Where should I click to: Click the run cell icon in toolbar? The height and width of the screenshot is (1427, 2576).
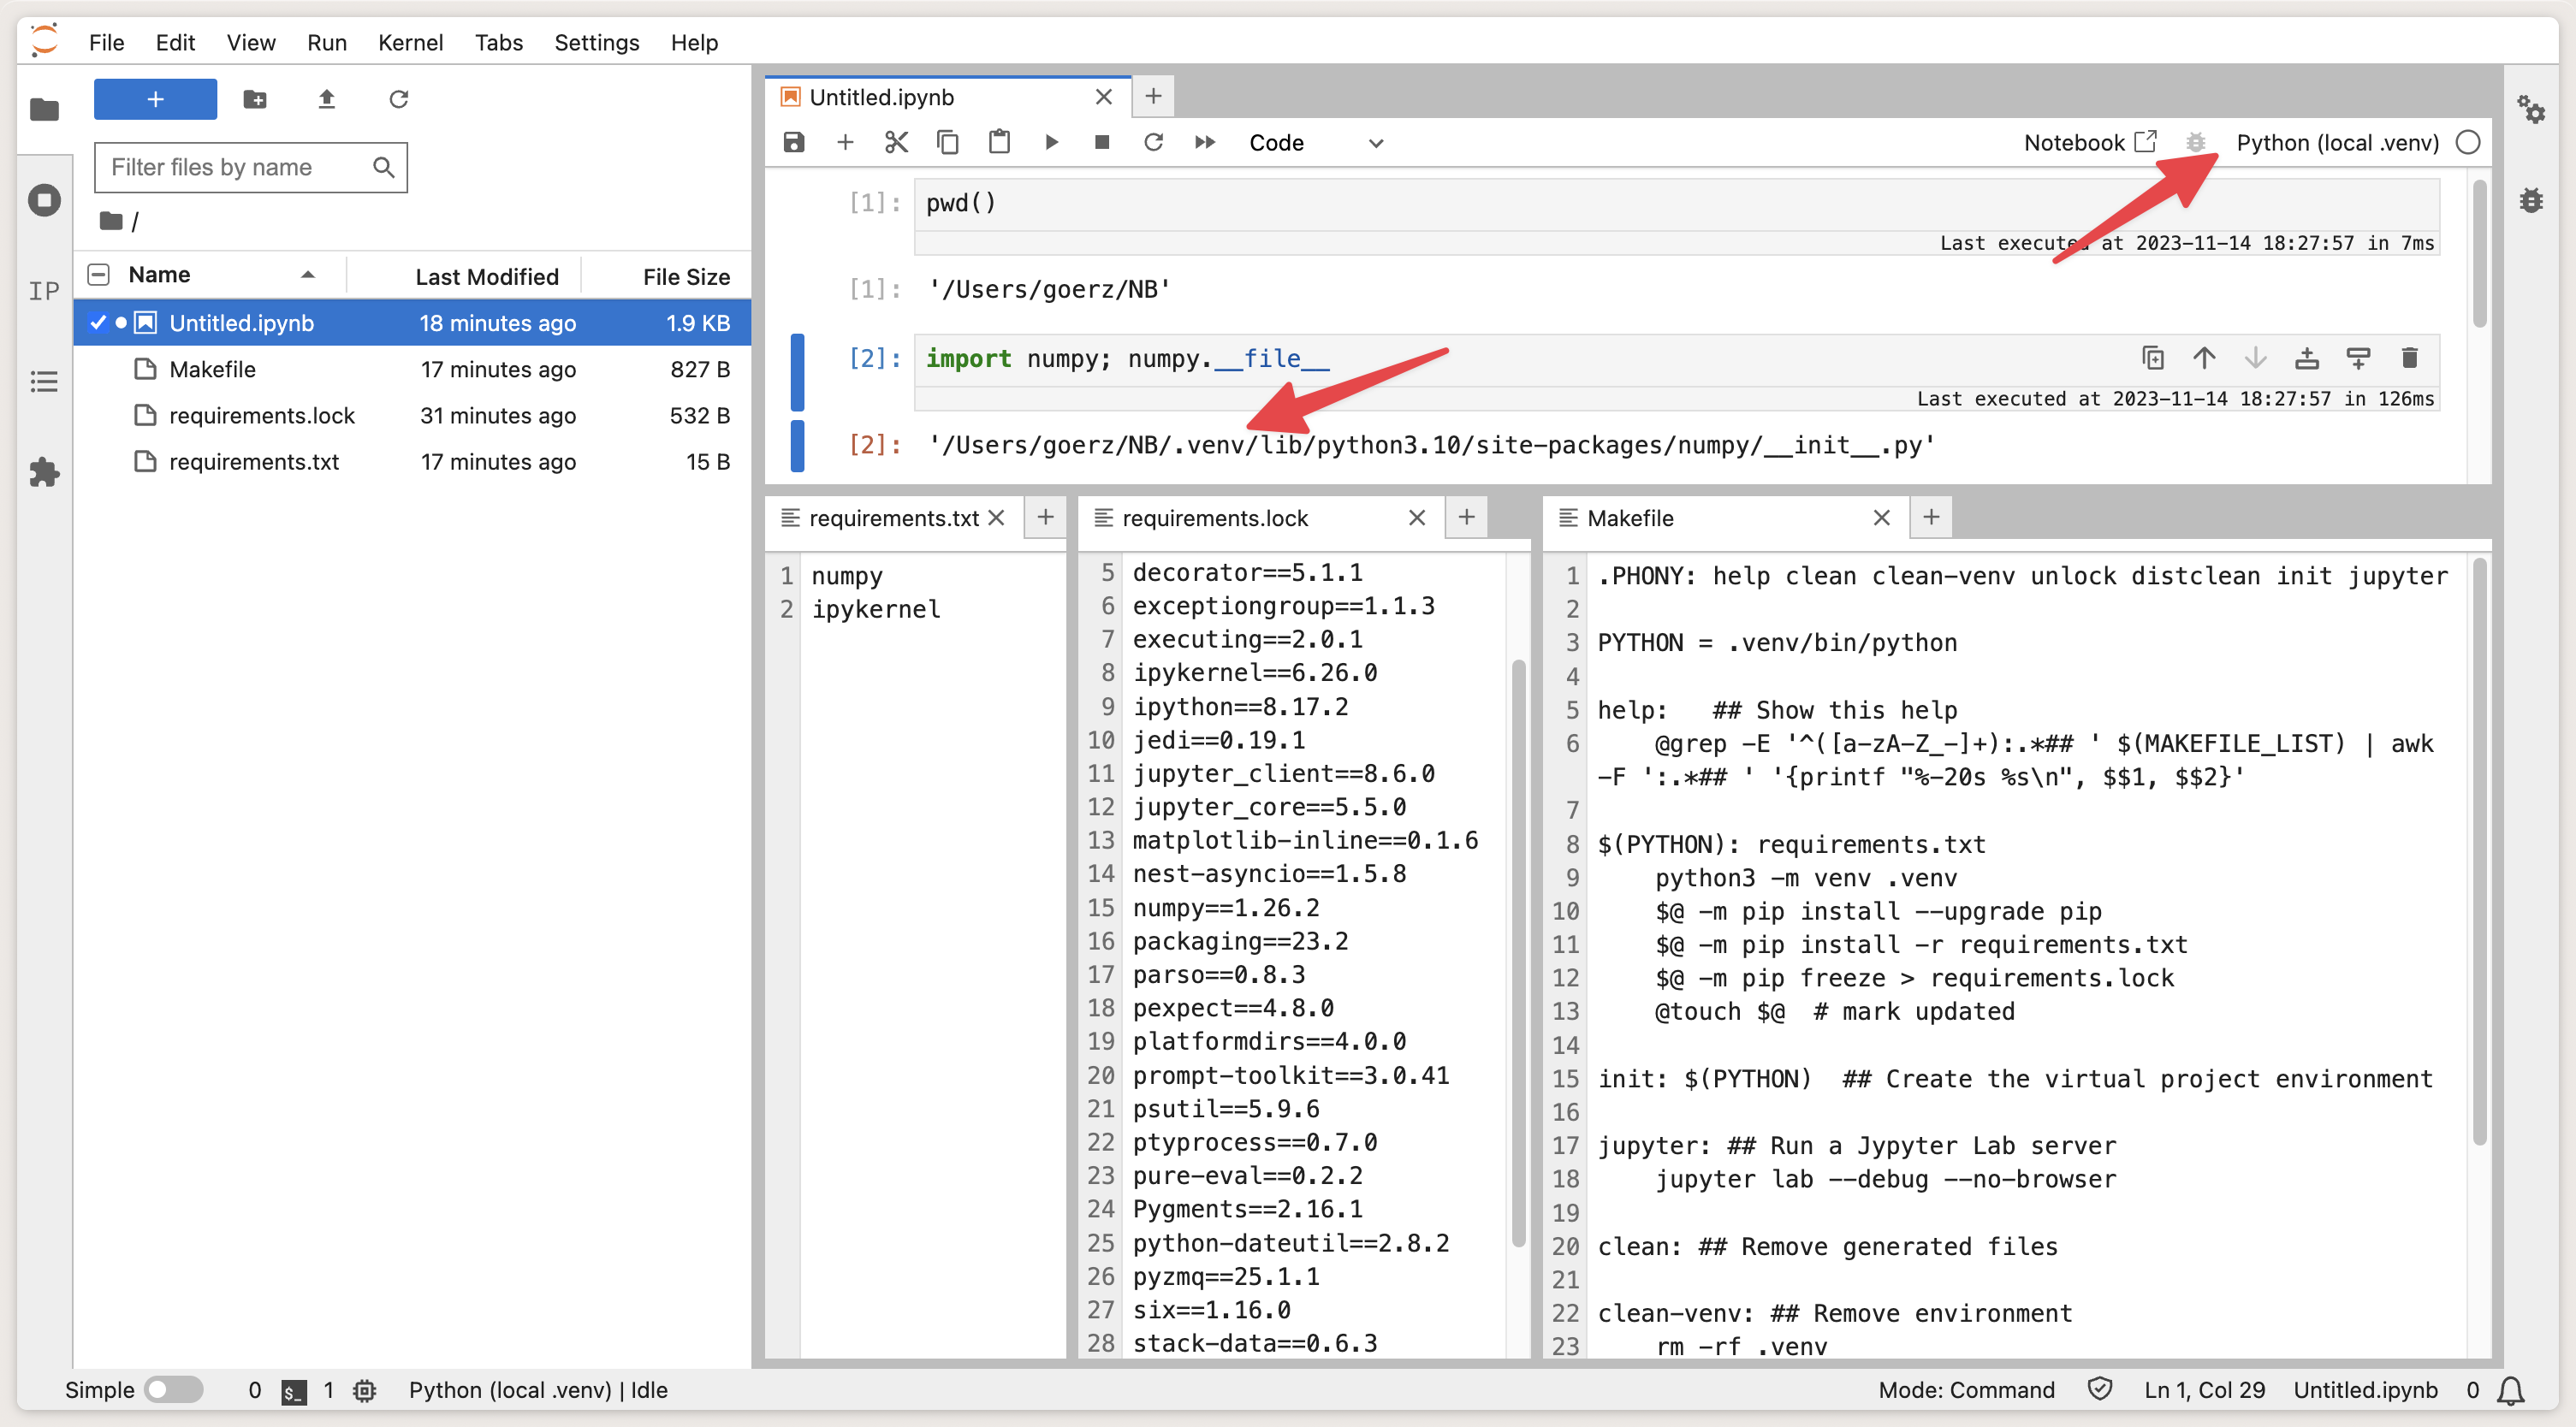click(x=1049, y=142)
